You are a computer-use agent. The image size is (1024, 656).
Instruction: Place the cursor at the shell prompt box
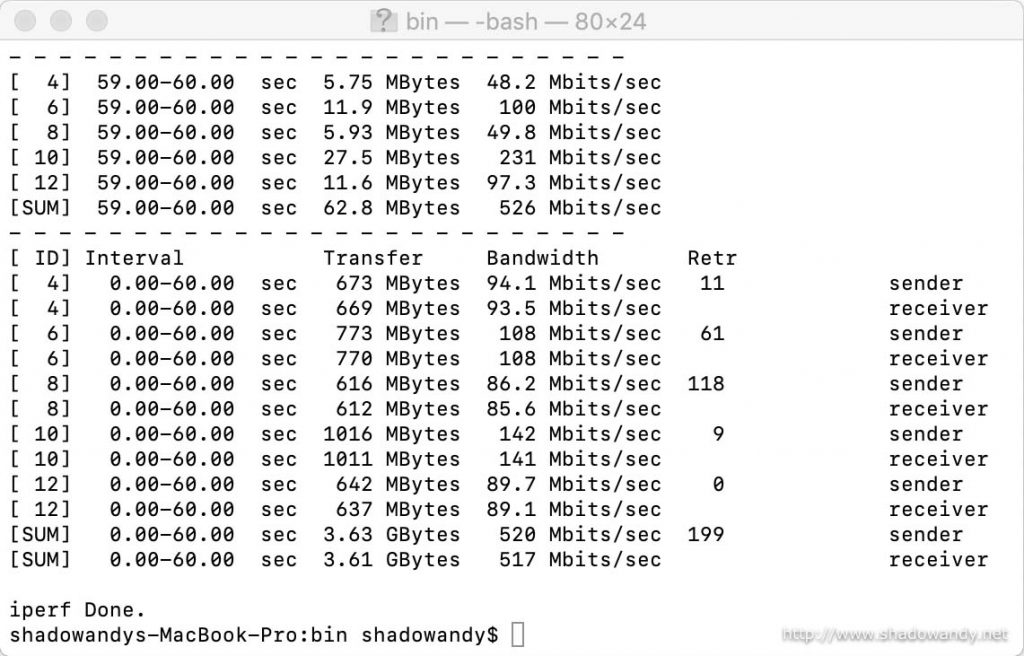click(x=517, y=634)
